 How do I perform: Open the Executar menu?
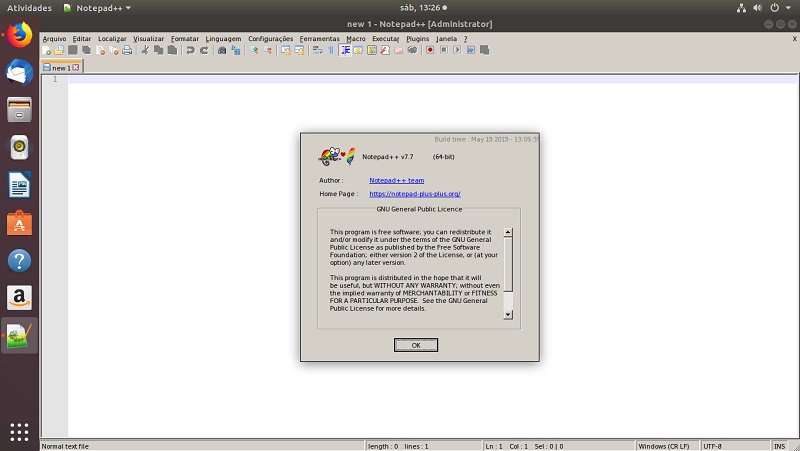point(386,39)
